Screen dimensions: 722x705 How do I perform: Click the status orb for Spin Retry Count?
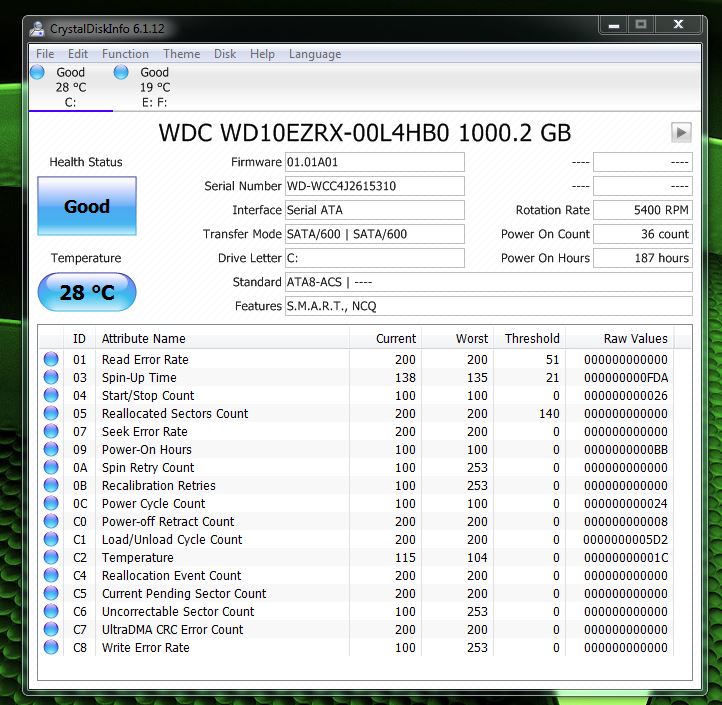coord(51,467)
